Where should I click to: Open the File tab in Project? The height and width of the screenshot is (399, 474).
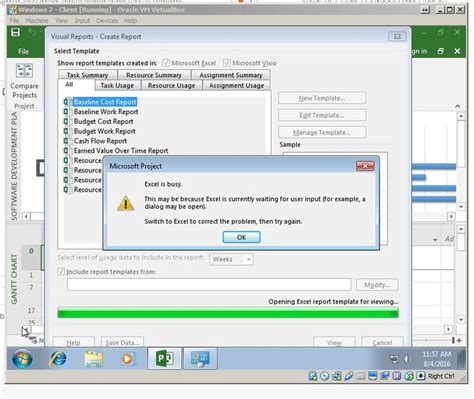click(x=23, y=51)
